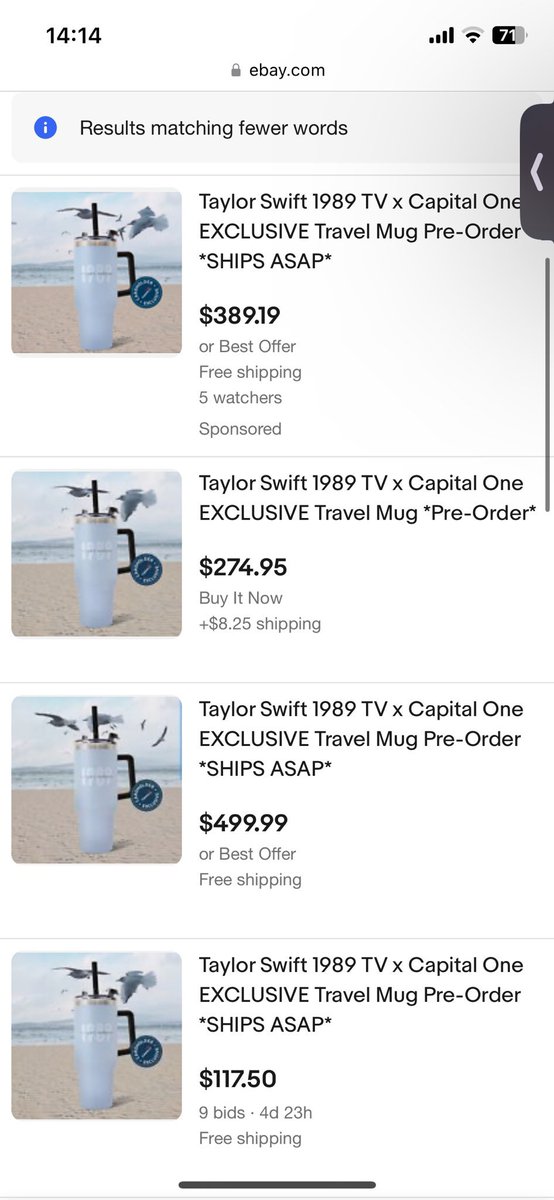Open the Travel Mug *Pre-Order* listing title
554x1200 pixels.
[367, 498]
